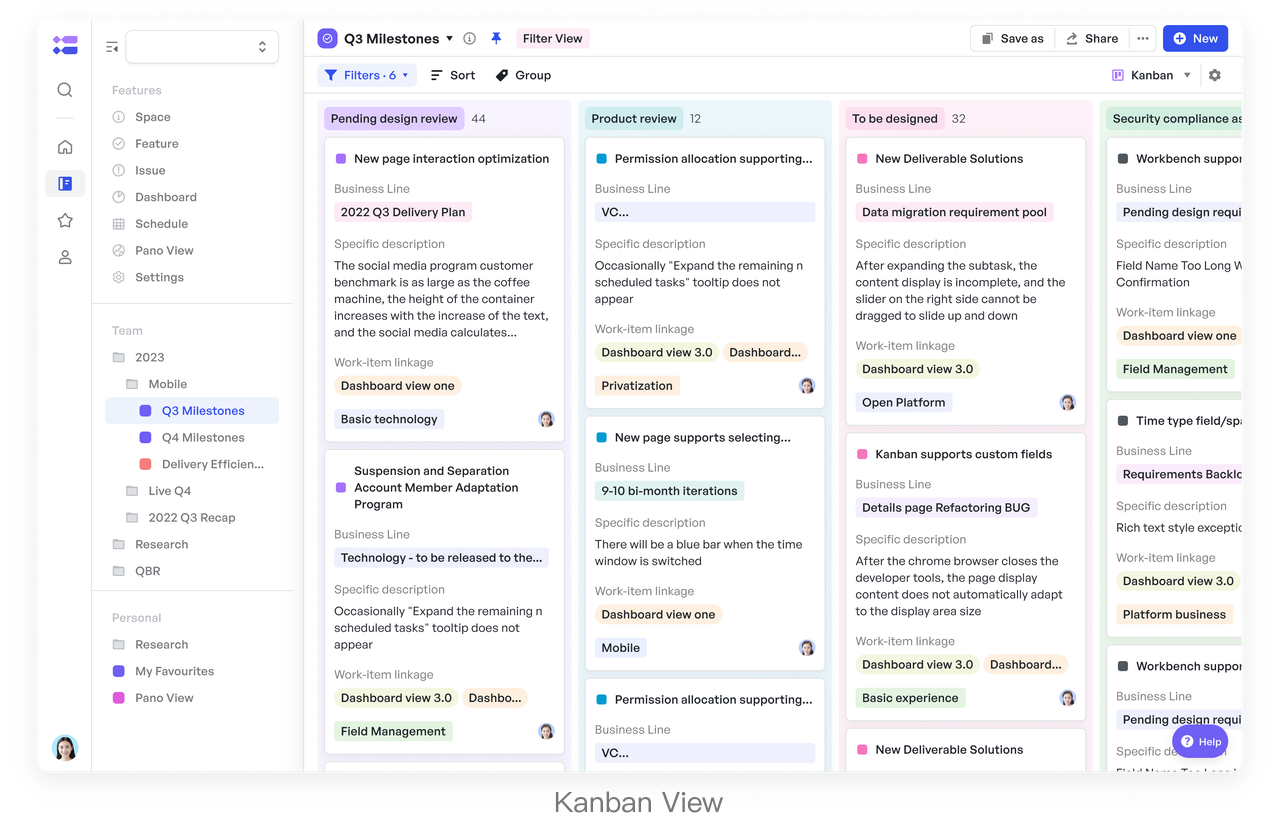The width and height of the screenshot is (1280, 828).
Task: Open view settings via the gear icon
Action: click(1215, 74)
